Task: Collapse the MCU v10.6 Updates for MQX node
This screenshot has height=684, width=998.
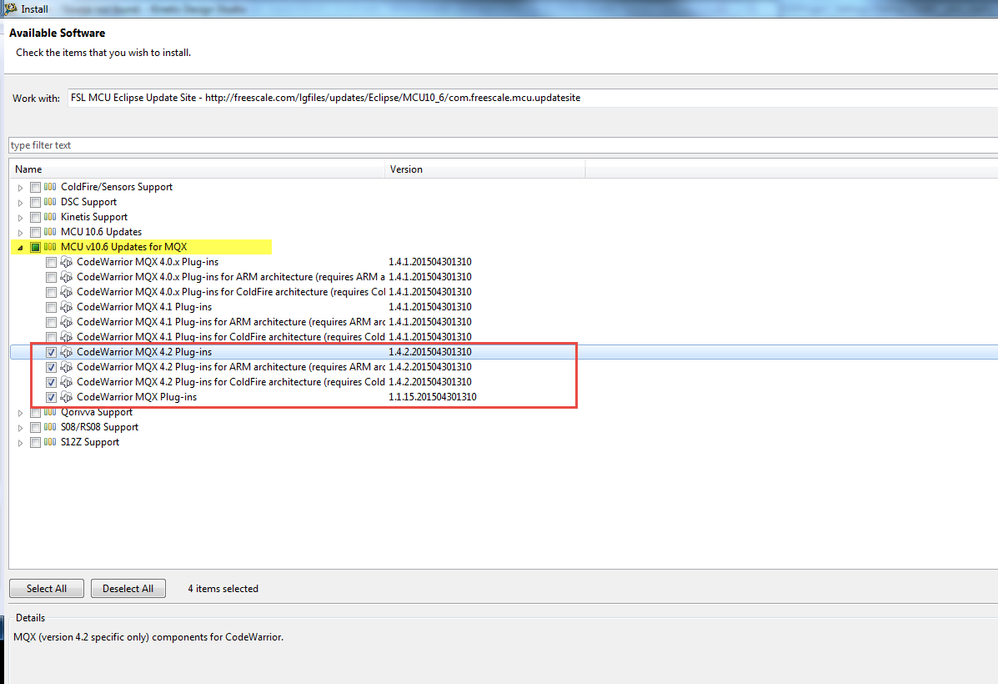Action: (20, 248)
